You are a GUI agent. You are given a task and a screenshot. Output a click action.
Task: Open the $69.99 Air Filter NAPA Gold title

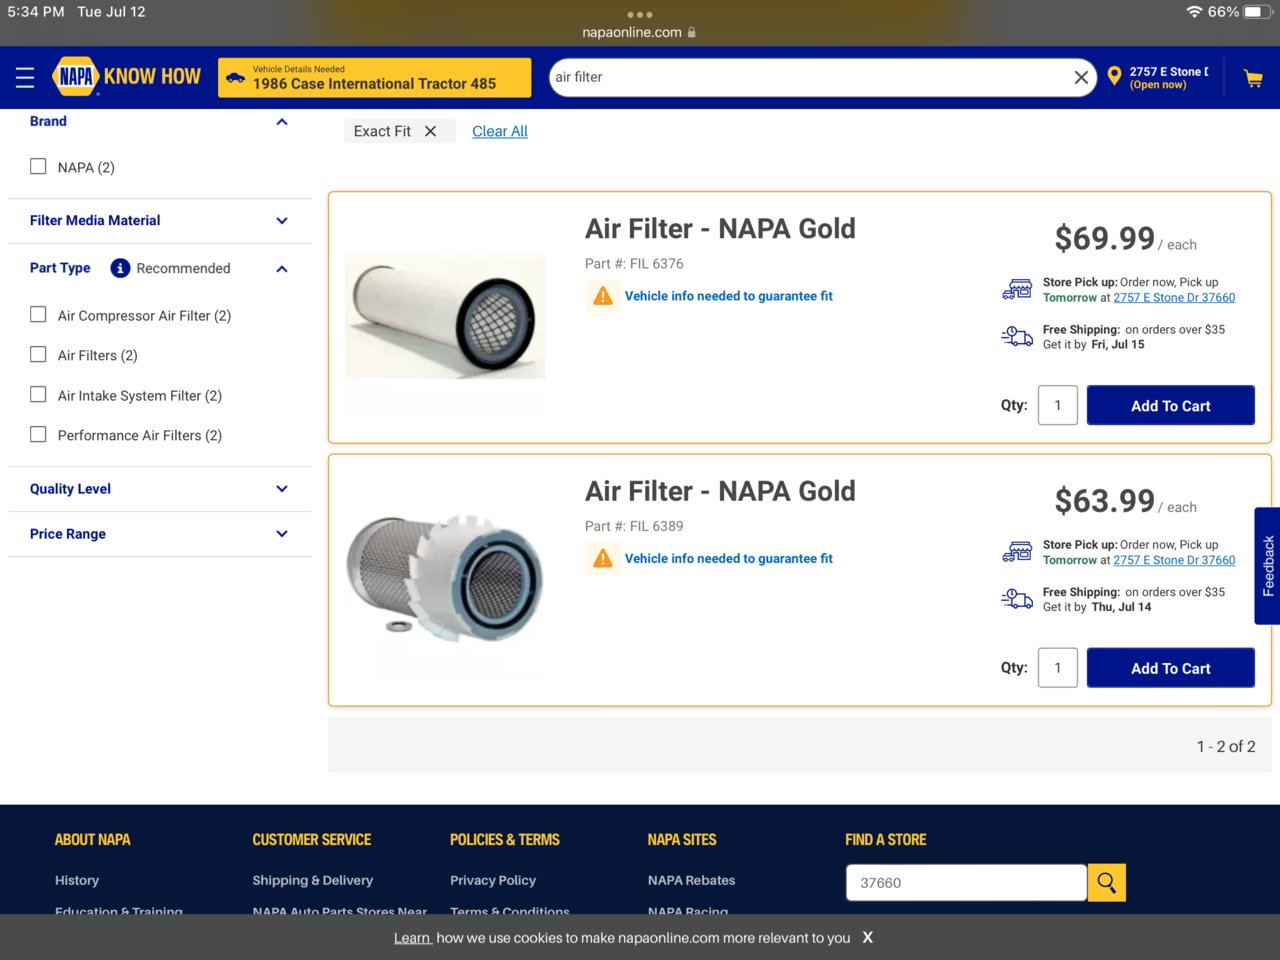pos(720,229)
